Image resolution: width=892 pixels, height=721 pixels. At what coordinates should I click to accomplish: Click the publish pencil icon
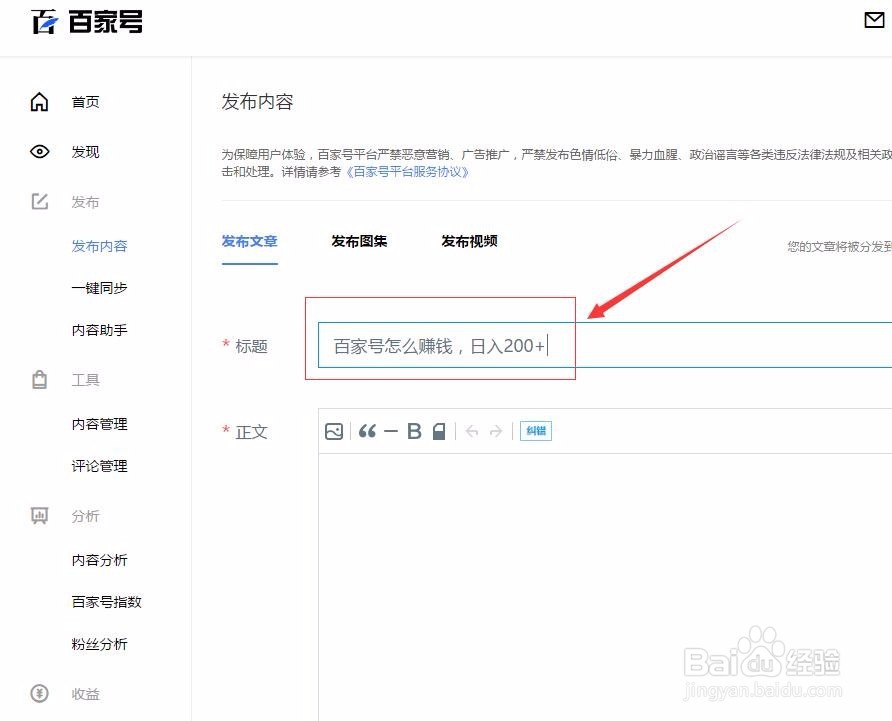pos(39,201)
